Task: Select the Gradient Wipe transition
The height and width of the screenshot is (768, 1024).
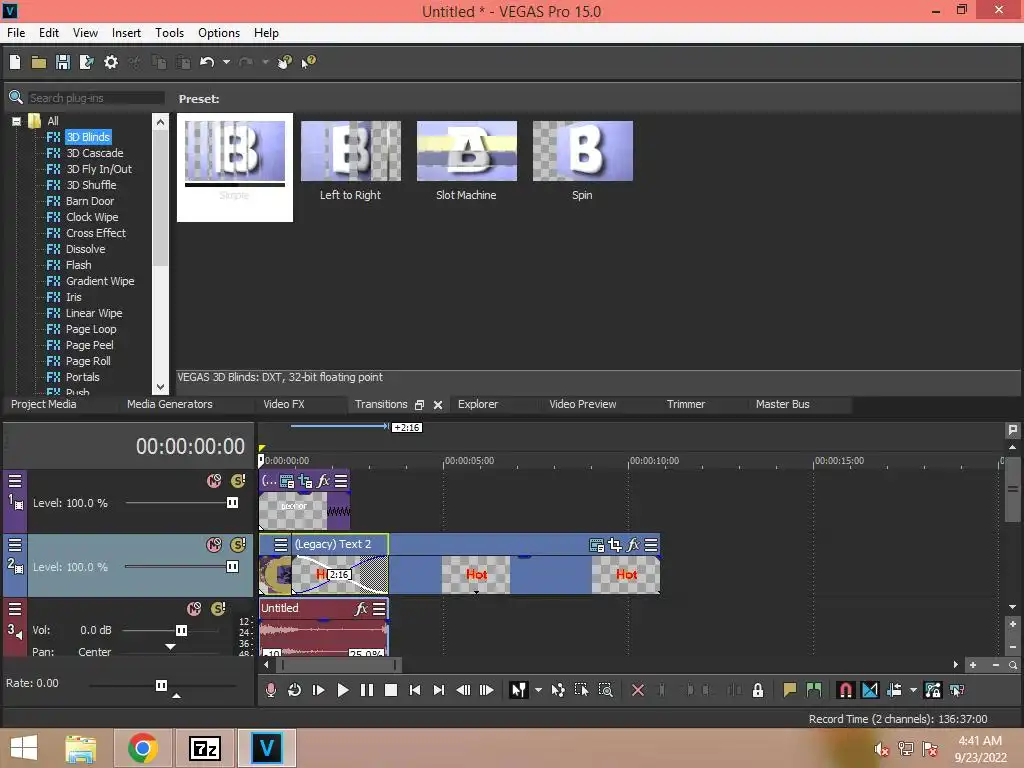Action: [x=100, y=281]
